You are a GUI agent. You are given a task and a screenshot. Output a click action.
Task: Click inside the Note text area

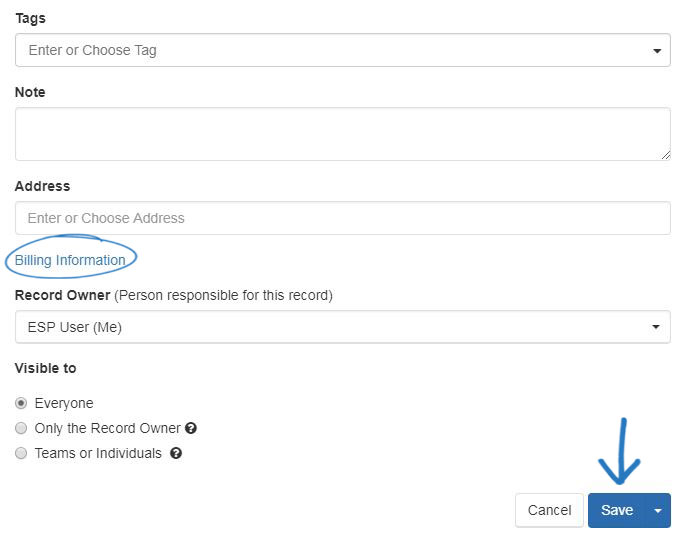pos(343,134)
